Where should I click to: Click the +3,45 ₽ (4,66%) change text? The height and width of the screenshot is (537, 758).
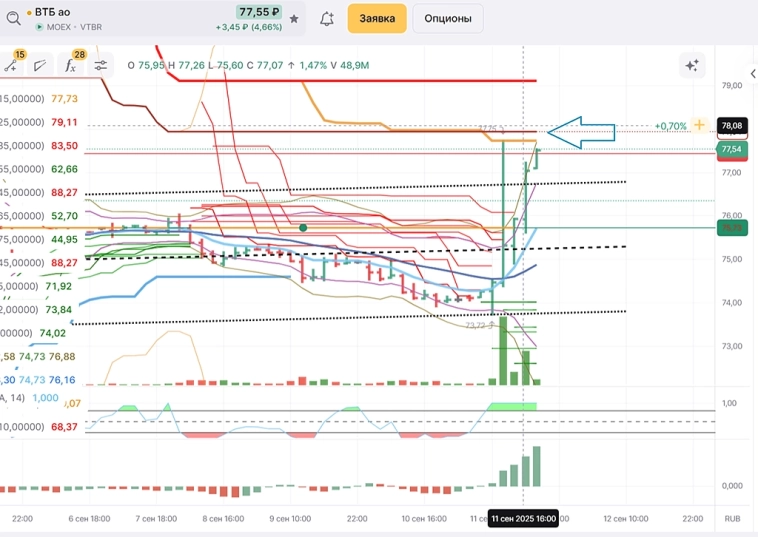pyautogui.click(x=248, y=27)
